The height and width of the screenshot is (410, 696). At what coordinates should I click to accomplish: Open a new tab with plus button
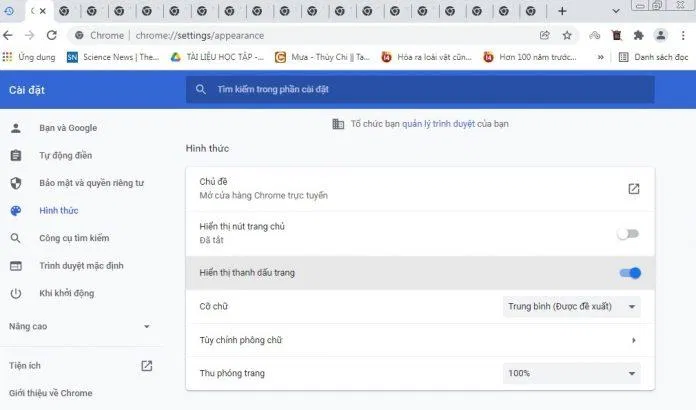click(562, 11)
